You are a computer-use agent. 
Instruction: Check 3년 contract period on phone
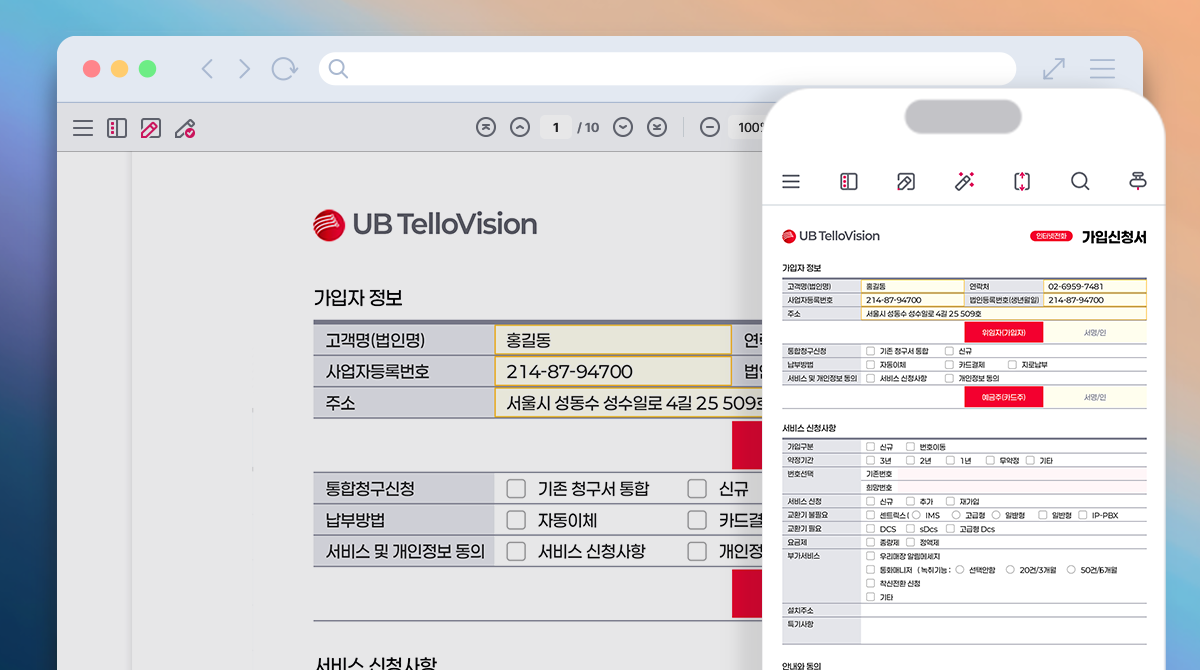point(870,461)
